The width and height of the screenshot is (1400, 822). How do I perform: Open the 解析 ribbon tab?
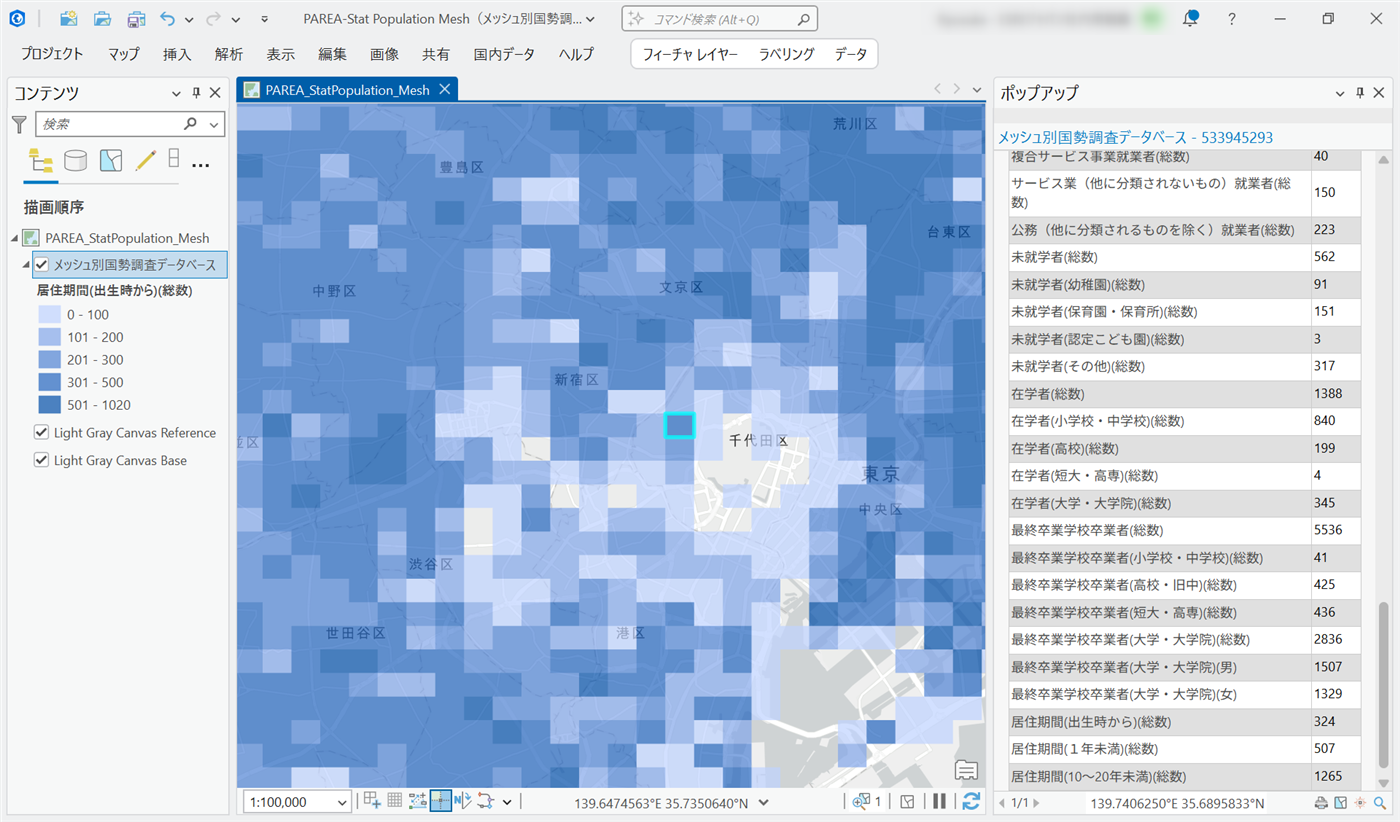click(x=229, y=54)
